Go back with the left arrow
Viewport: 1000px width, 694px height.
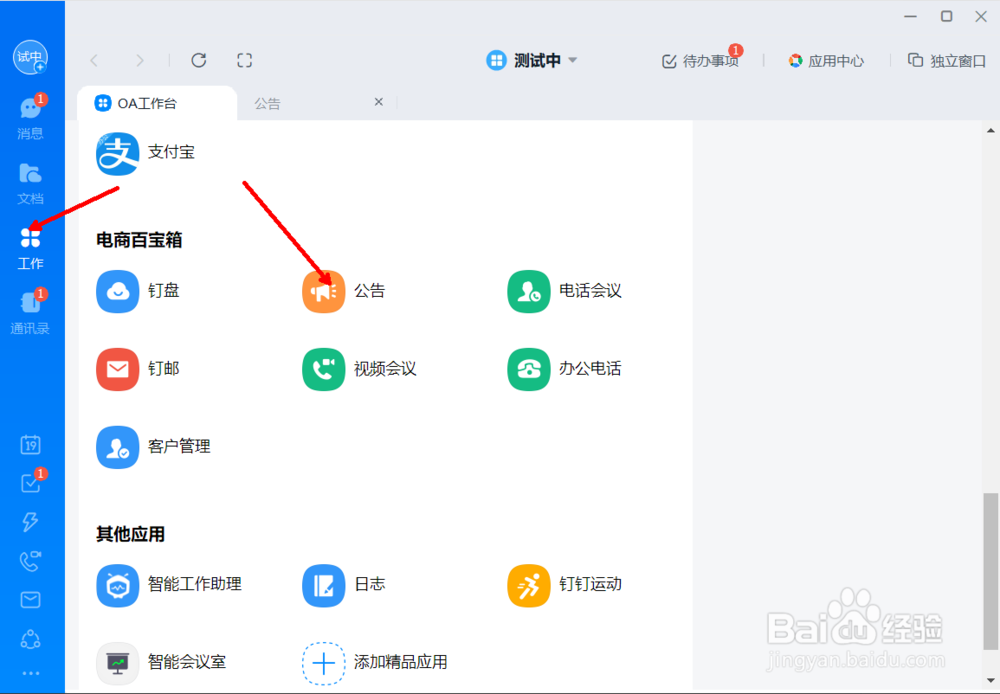point(94,61)
